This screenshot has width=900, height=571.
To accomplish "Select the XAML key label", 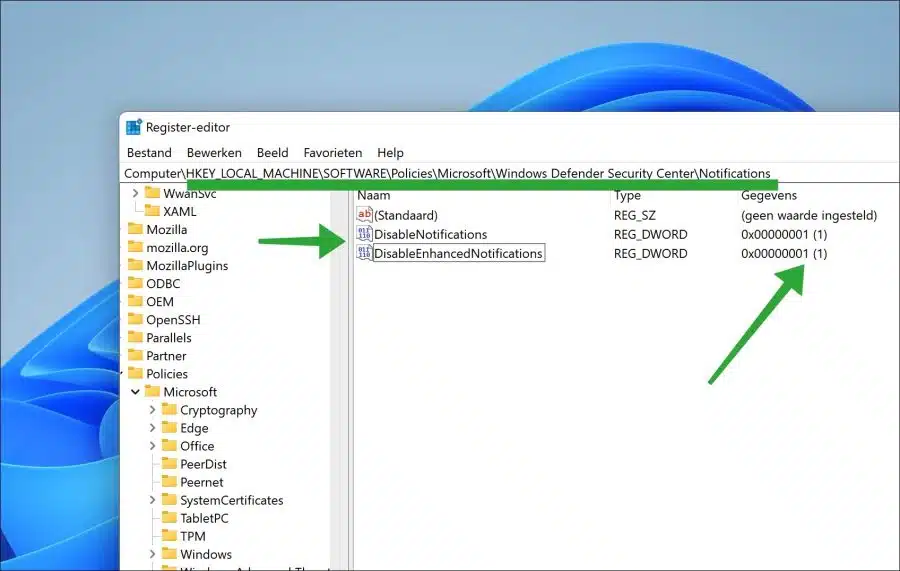I will click(x=180, y=211).
